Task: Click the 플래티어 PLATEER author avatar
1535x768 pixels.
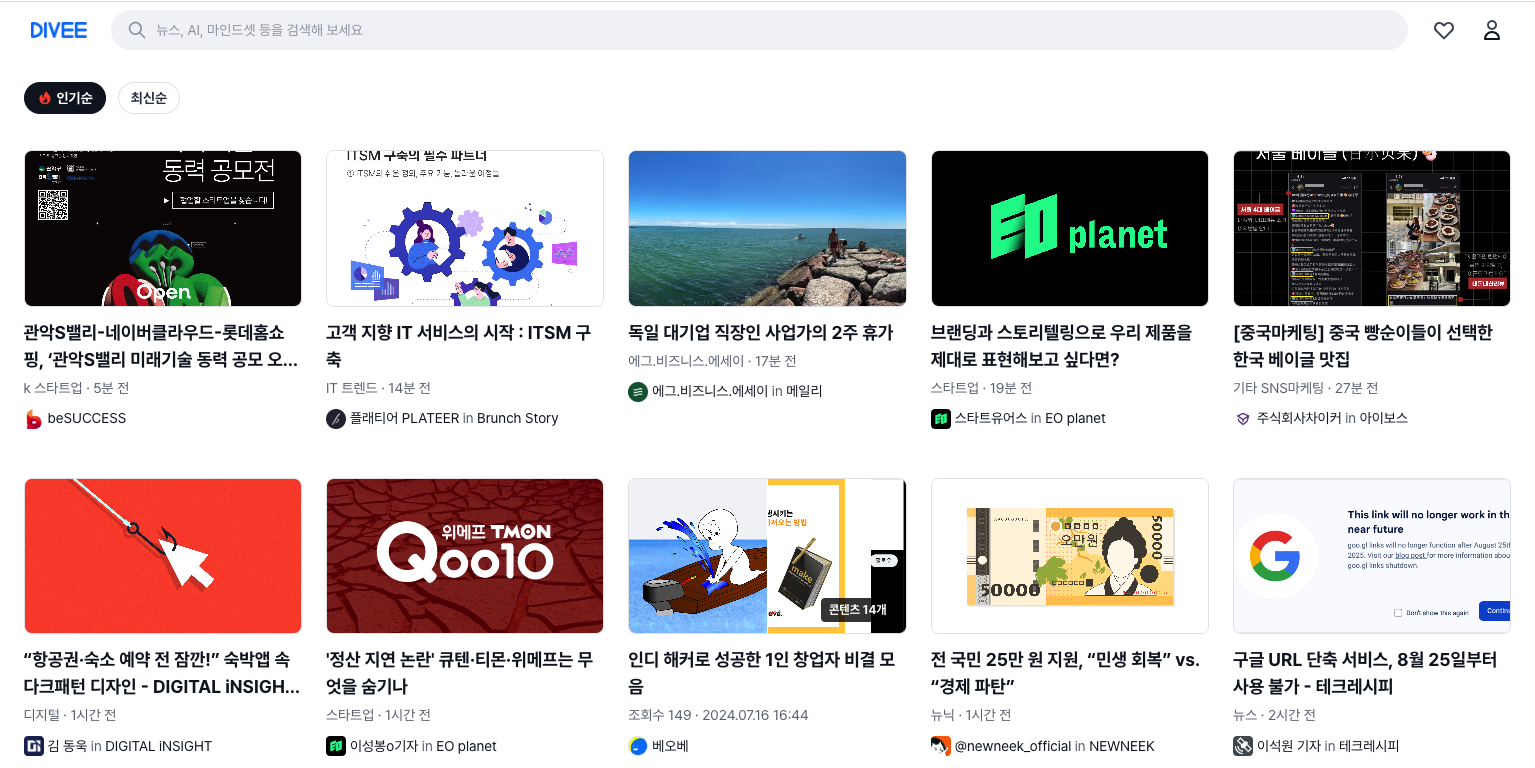Action: point(336,419)
